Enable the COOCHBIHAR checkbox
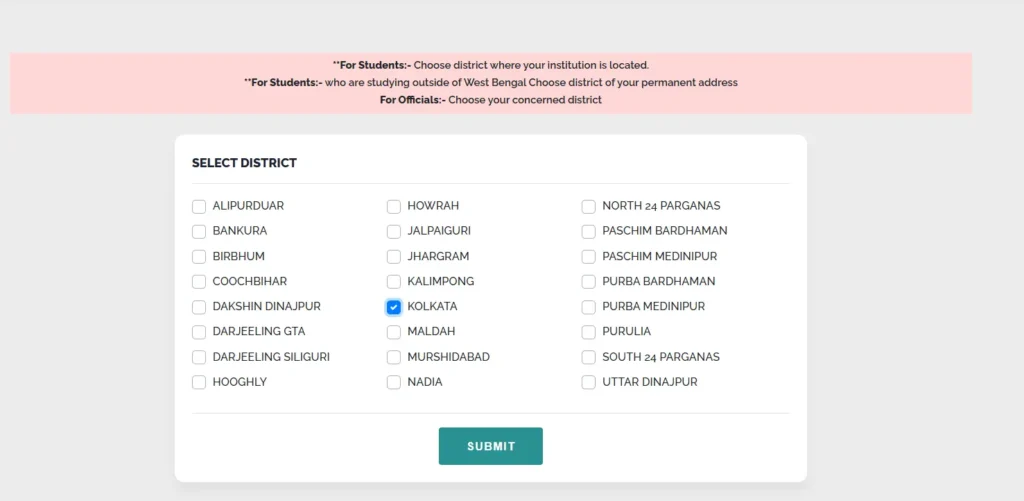The height and width of the screenshot is (501, 1024). [199, 282]
